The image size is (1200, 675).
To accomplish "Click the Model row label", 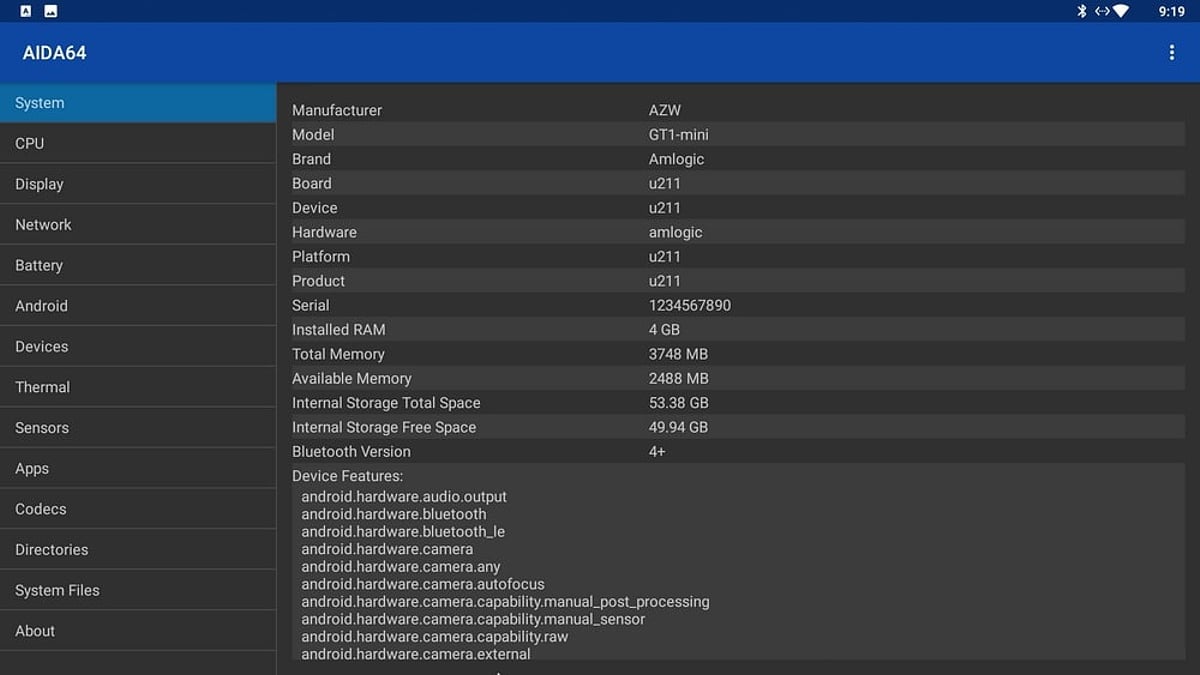I will point(313,134).
